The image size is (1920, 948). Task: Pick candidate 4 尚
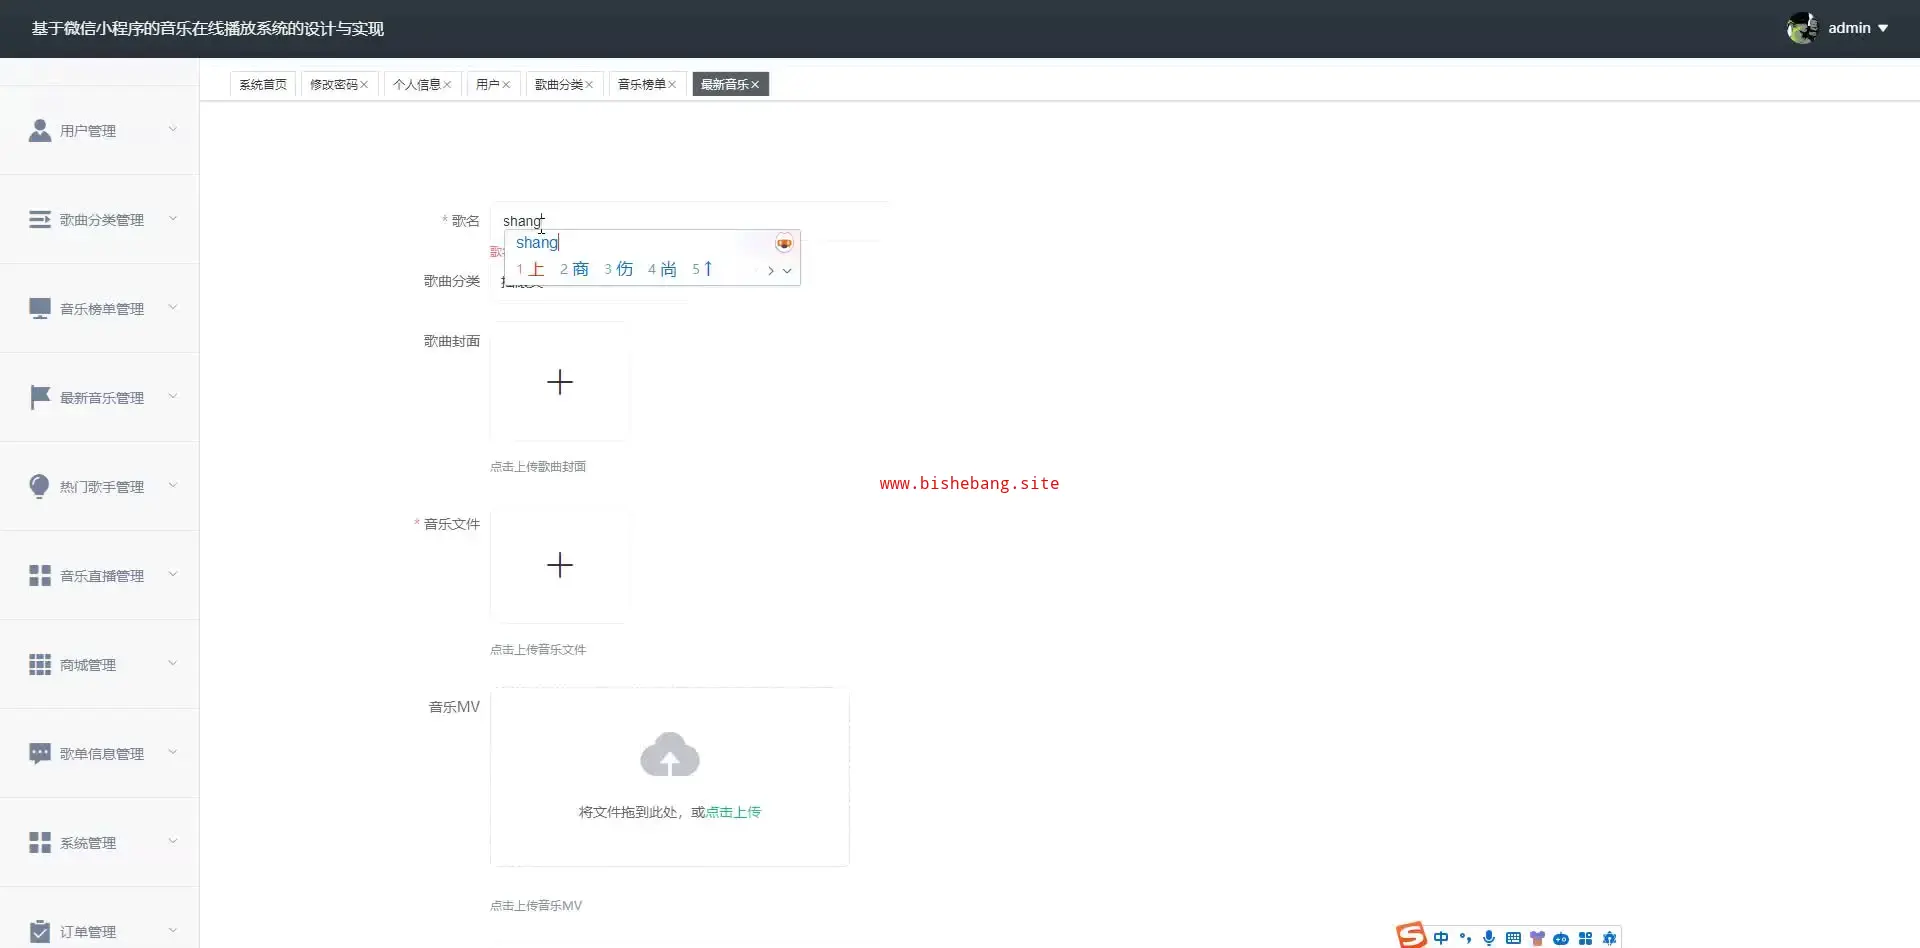click(x=662, y=269)
